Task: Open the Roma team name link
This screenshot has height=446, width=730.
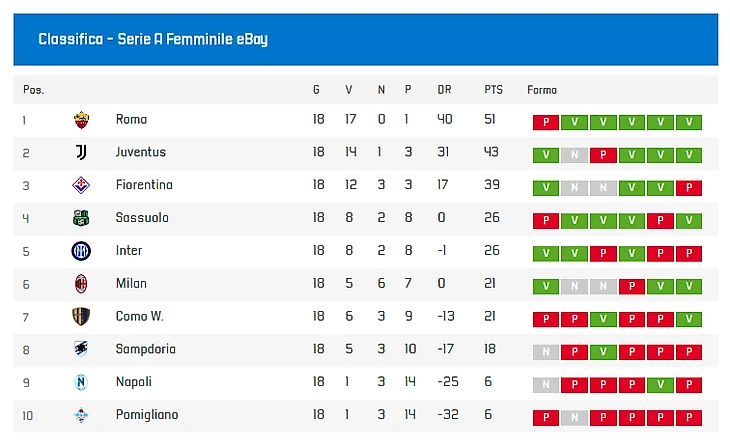Action: point(131,120)
